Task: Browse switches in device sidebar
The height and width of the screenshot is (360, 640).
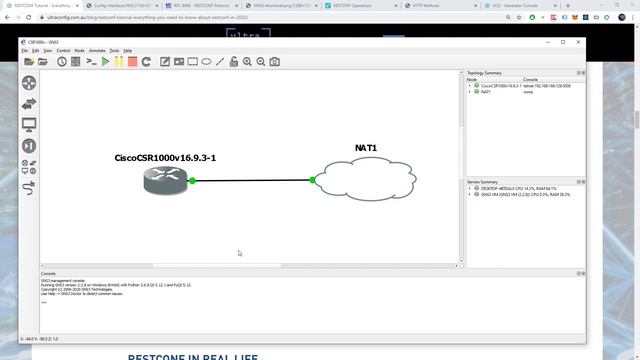Action: (29, 104)
